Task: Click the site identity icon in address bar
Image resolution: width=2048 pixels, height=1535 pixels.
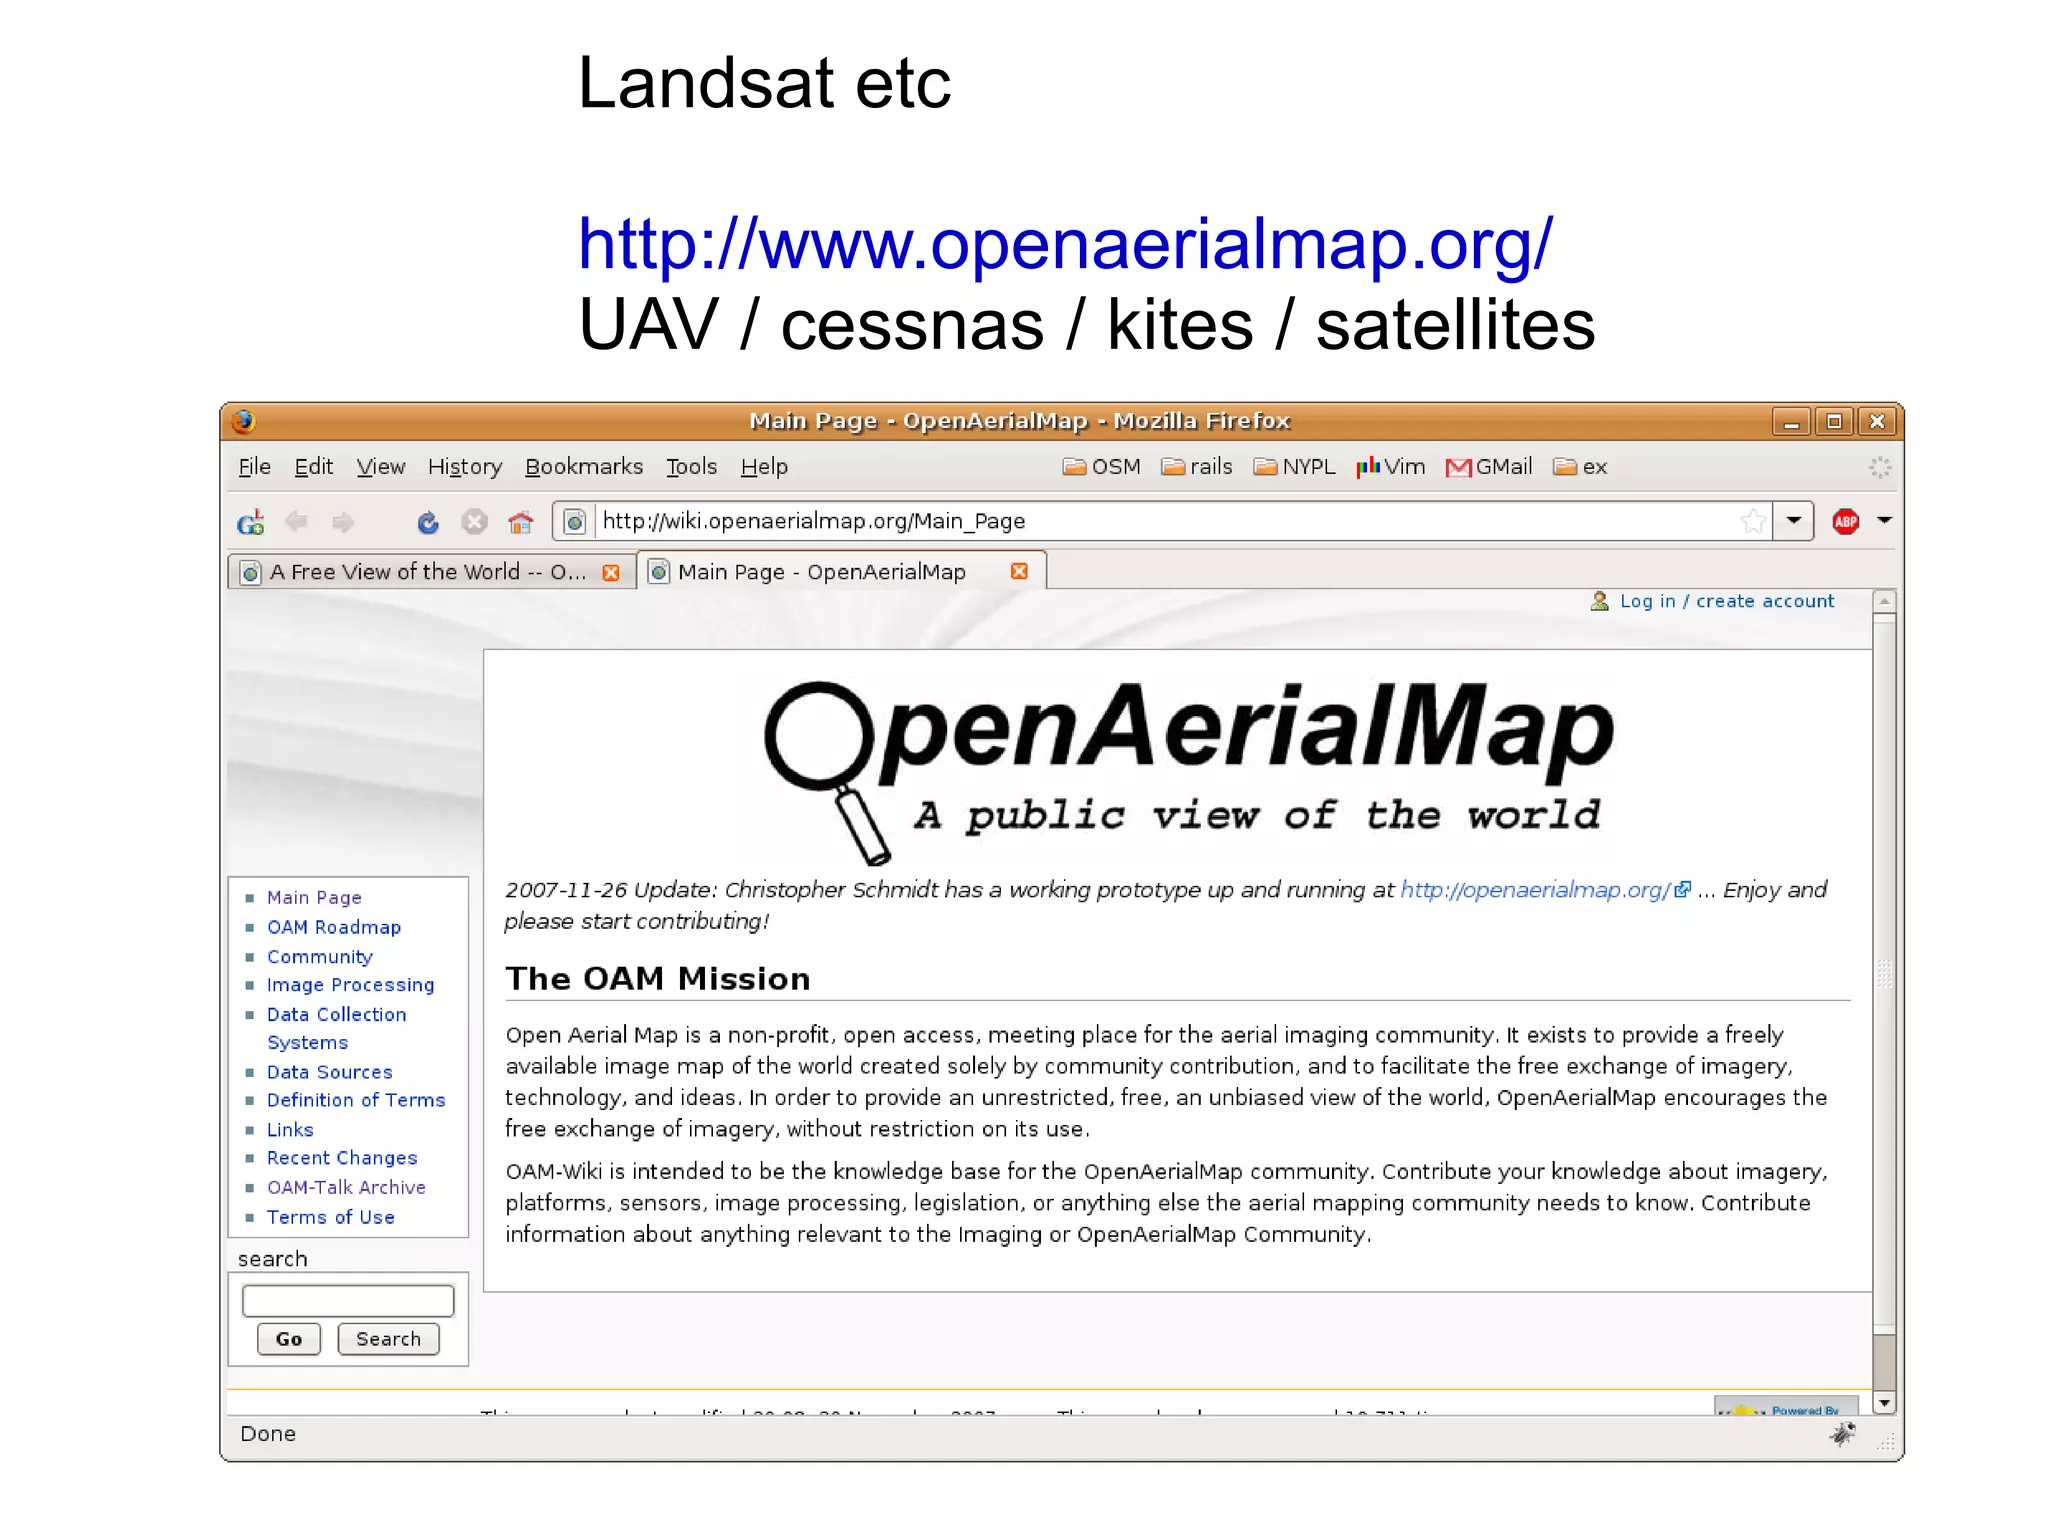Action: click(574, 521)
